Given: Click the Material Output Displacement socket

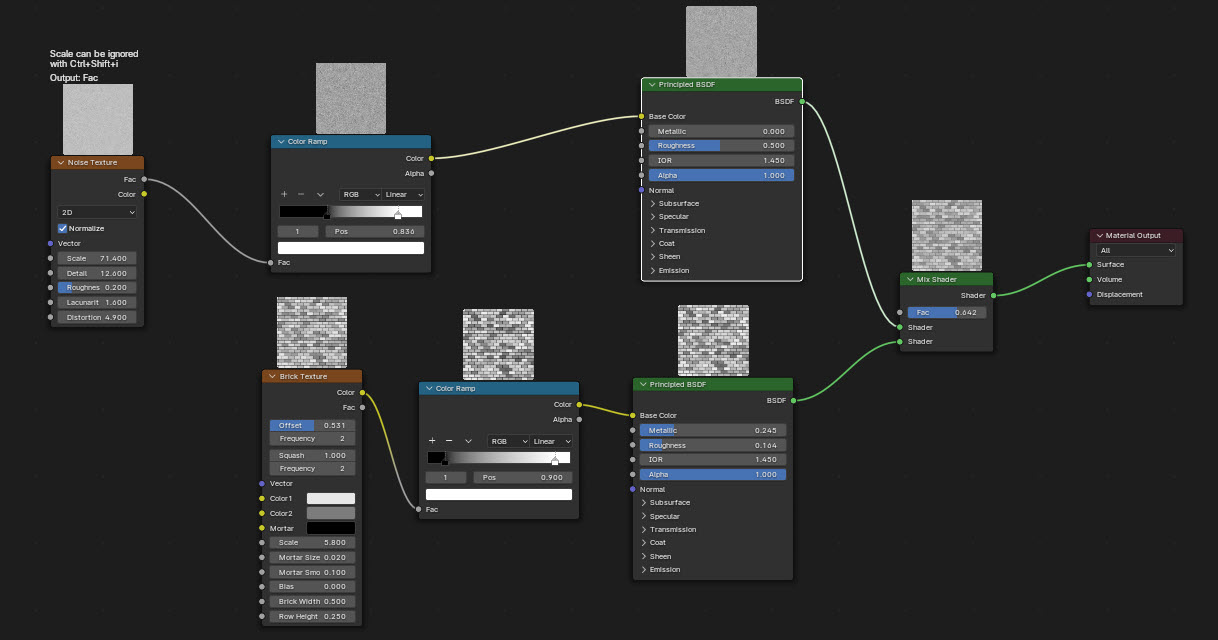Looking at the screenshot, I should click(x=1089, y=294).
